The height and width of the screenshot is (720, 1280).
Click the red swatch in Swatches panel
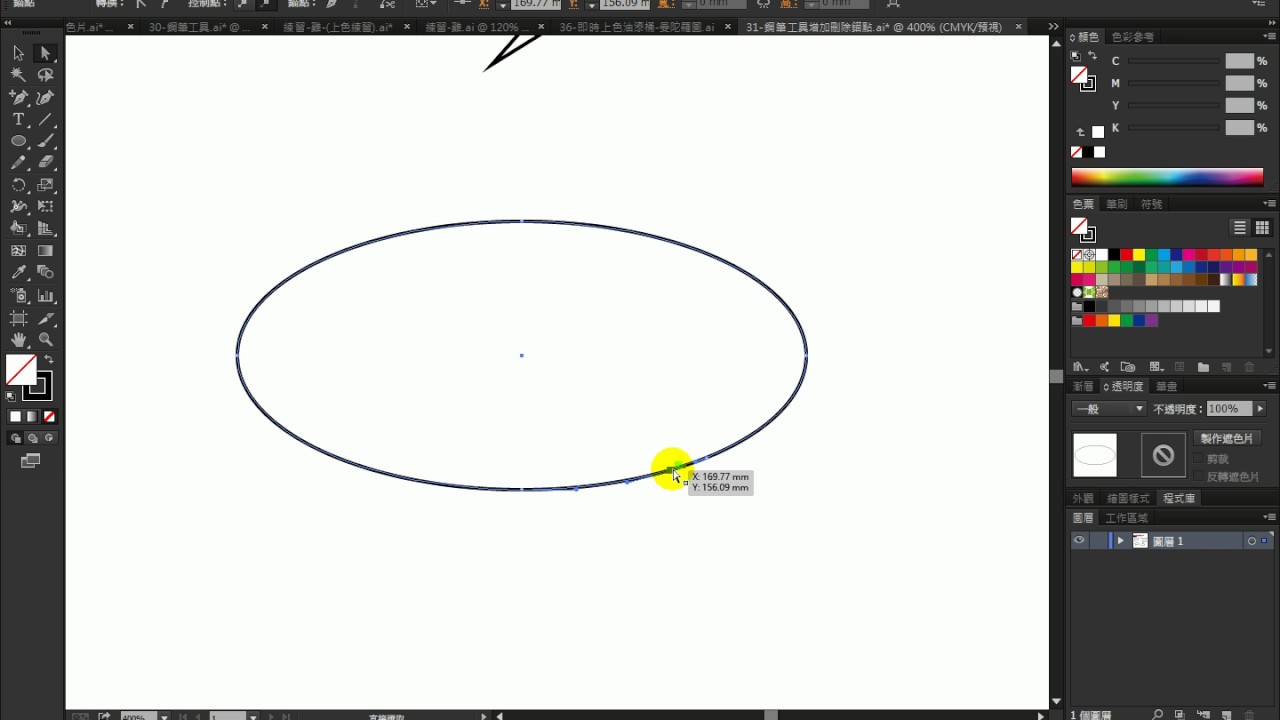click(1126, 255)
